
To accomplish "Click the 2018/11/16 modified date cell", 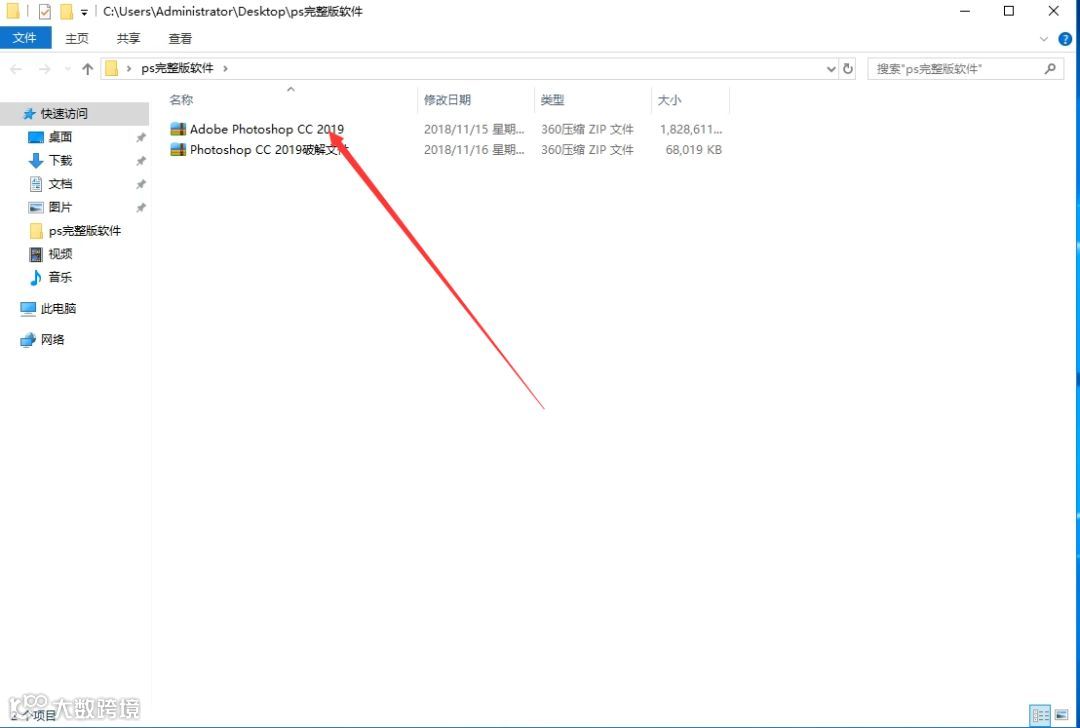I will pyautogui.click(x=474, y=149).
